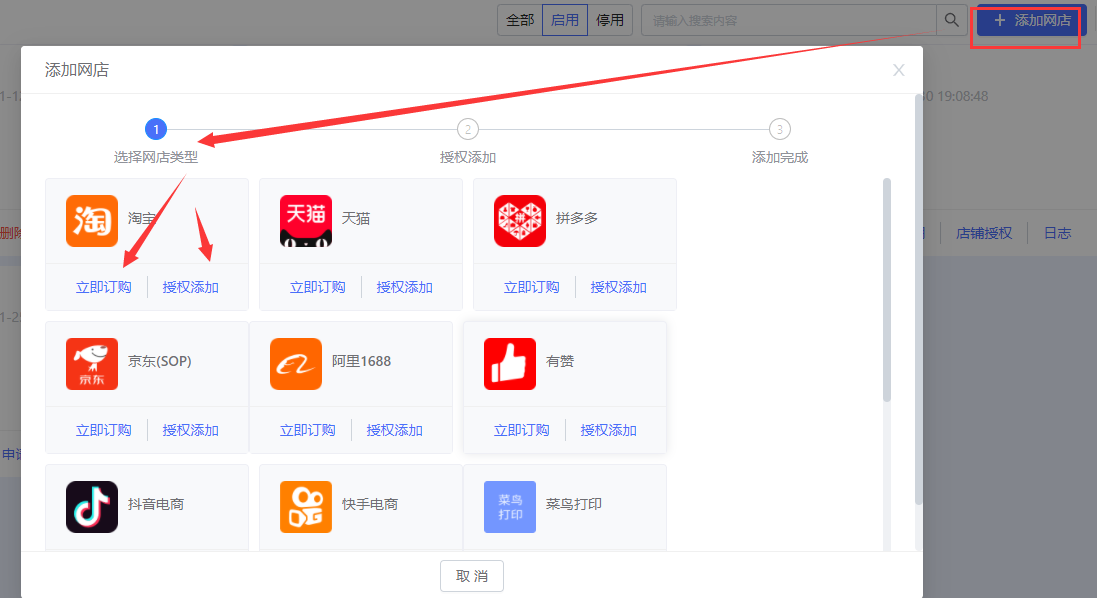Click the search content input field
Viewport: 1097px width, 598px height.
(789, 20)
